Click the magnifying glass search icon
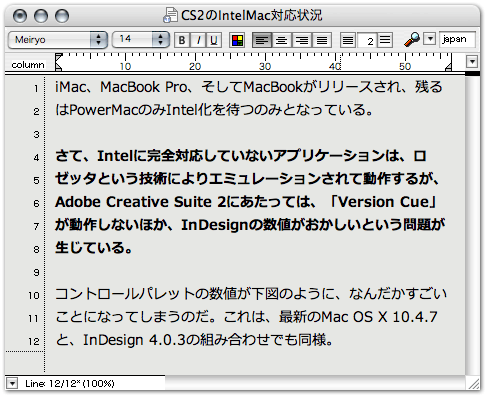 tap(412, 40)
